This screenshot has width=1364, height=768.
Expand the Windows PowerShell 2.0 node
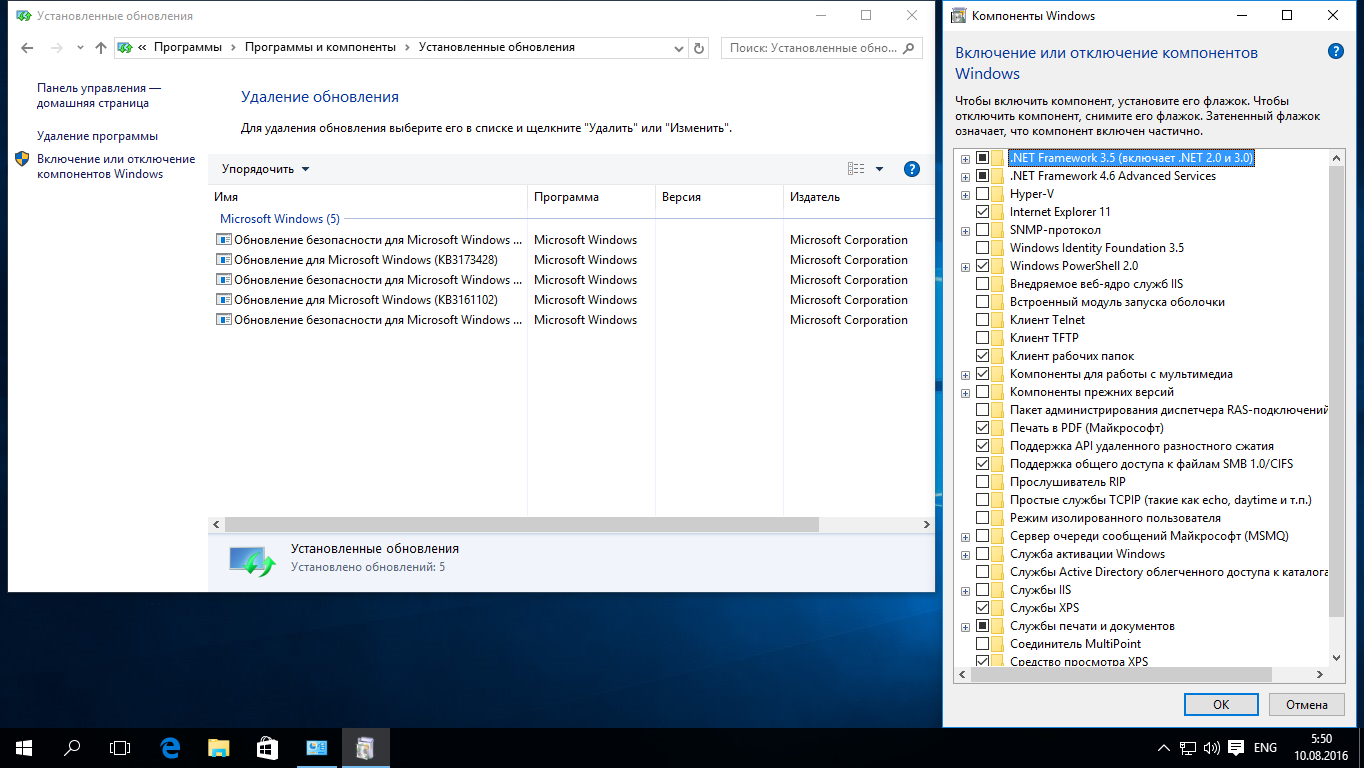point(965,266)
